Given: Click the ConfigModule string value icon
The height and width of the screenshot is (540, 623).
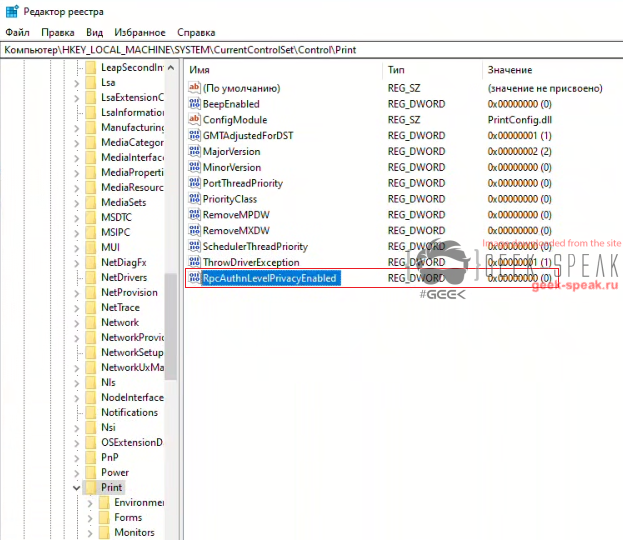Looking at the screenshot, I should [195, 120].
